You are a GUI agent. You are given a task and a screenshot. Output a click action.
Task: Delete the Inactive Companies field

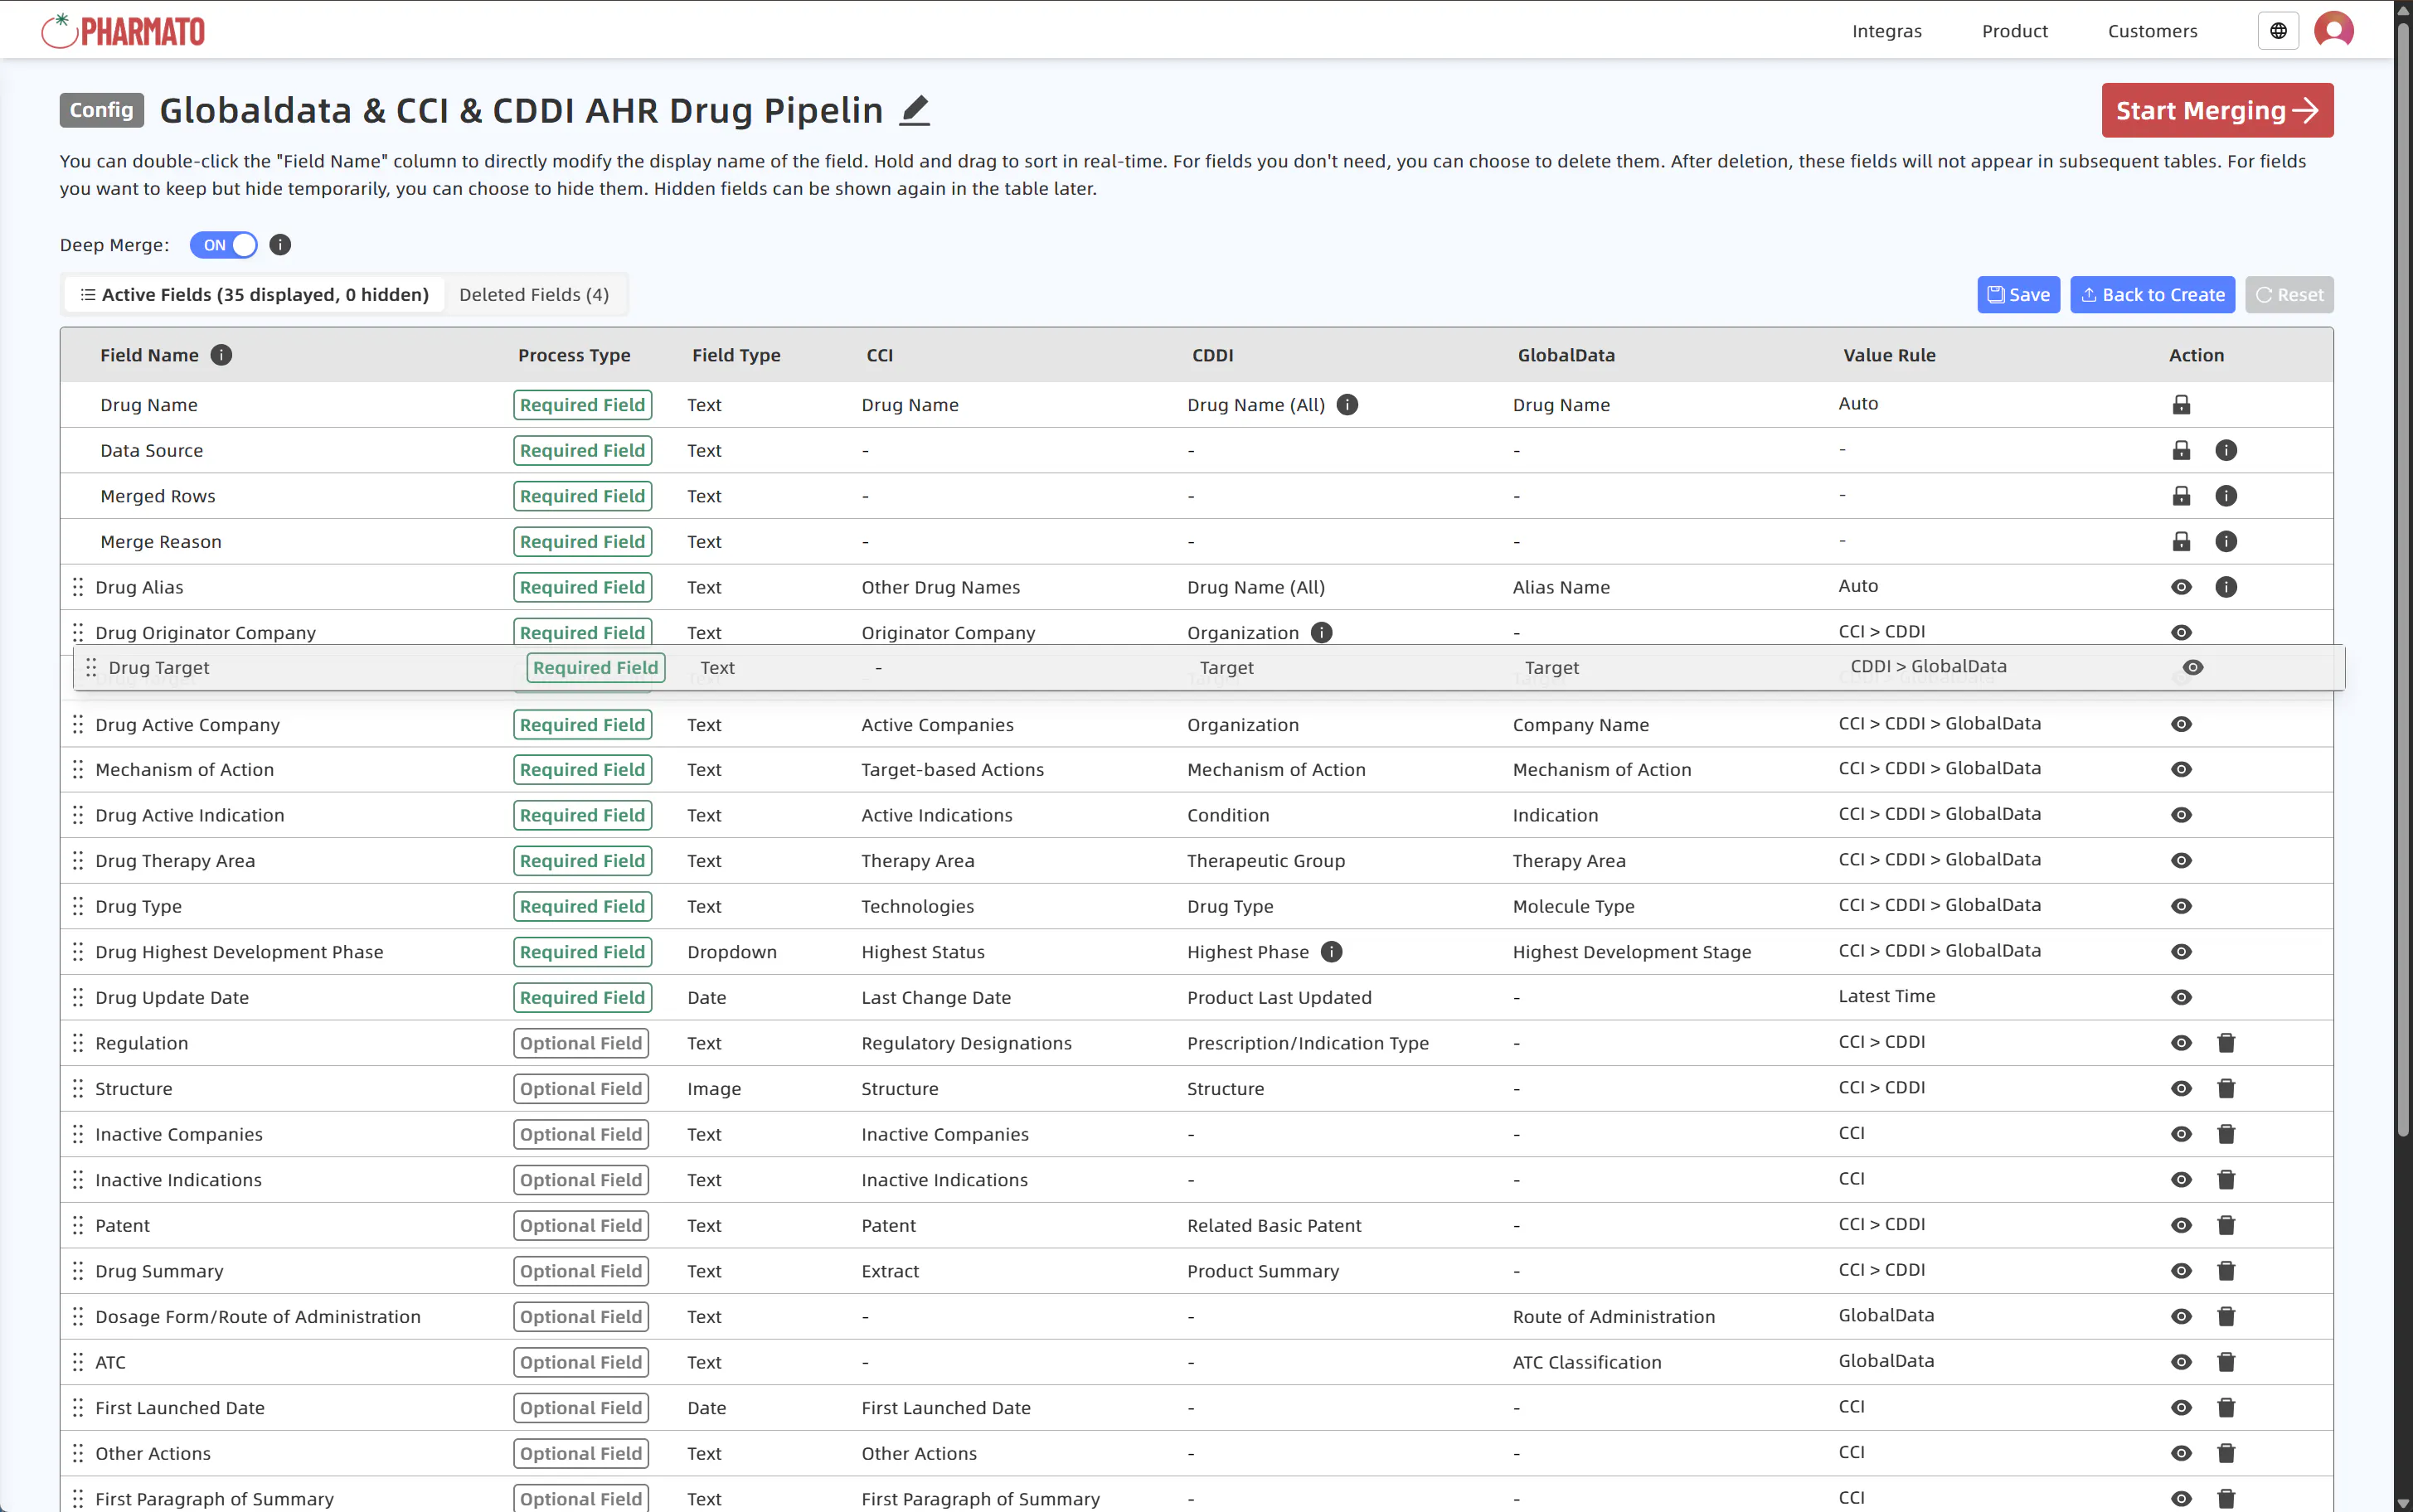[2226, 1134]
